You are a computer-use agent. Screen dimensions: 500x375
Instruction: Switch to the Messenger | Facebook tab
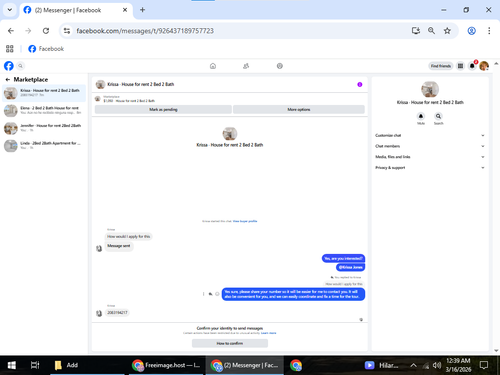click(76, 10)
